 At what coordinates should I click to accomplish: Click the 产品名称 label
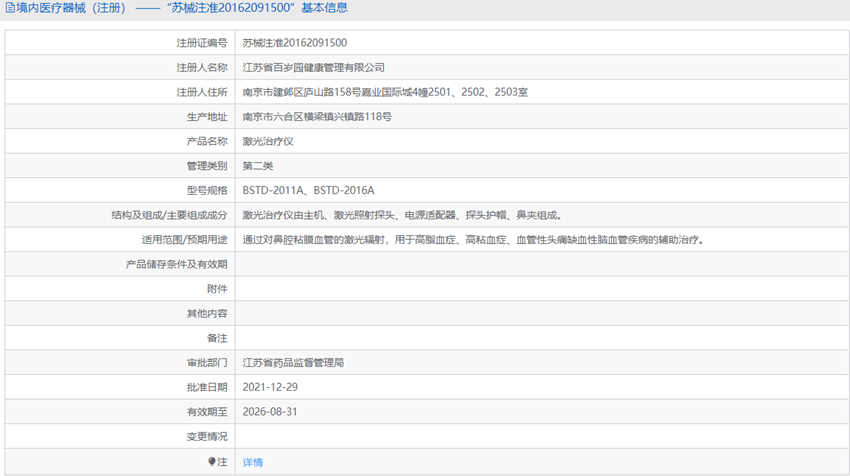pyautogui.click(x=207, y=141)
